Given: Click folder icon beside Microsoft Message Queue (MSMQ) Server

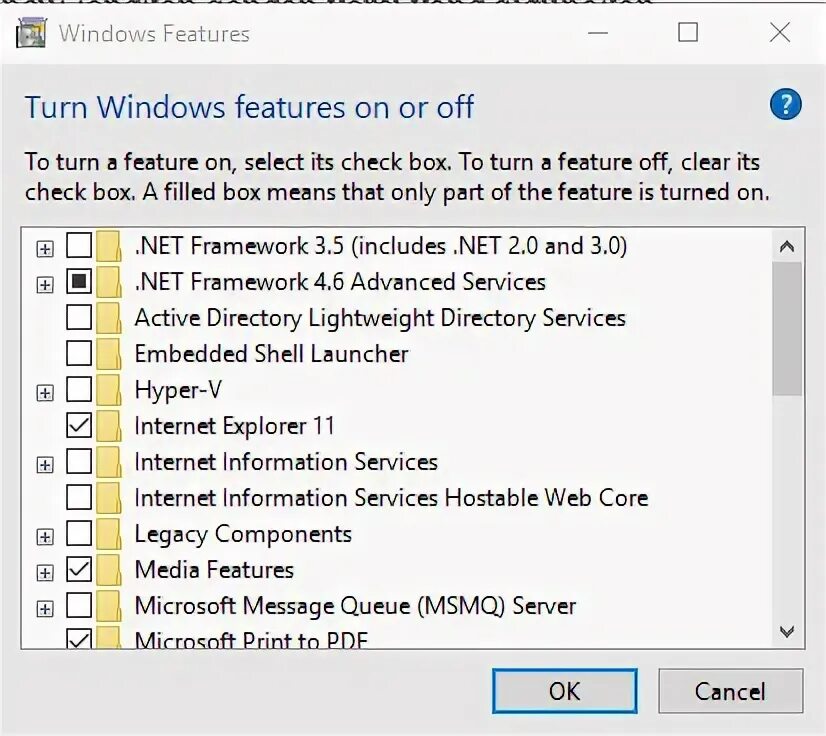Looking at the screenshot, I should click(109, 606).
